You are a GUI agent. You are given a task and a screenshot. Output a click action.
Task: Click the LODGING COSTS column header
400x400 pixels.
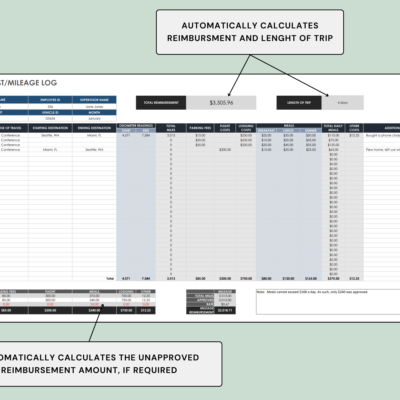pos(246,128)
